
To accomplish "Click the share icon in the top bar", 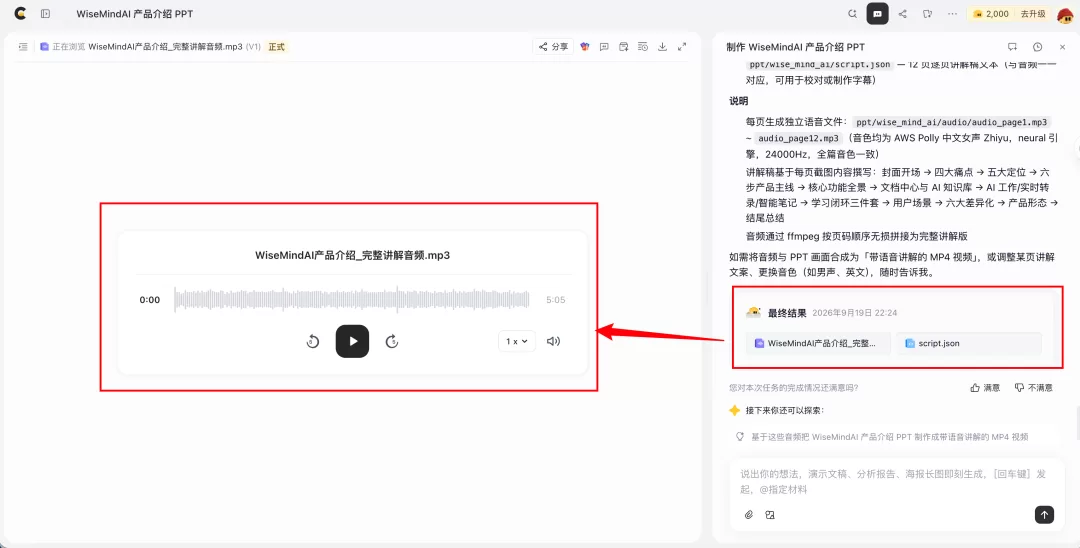I will pyautogui.click(x=902, y=14).
